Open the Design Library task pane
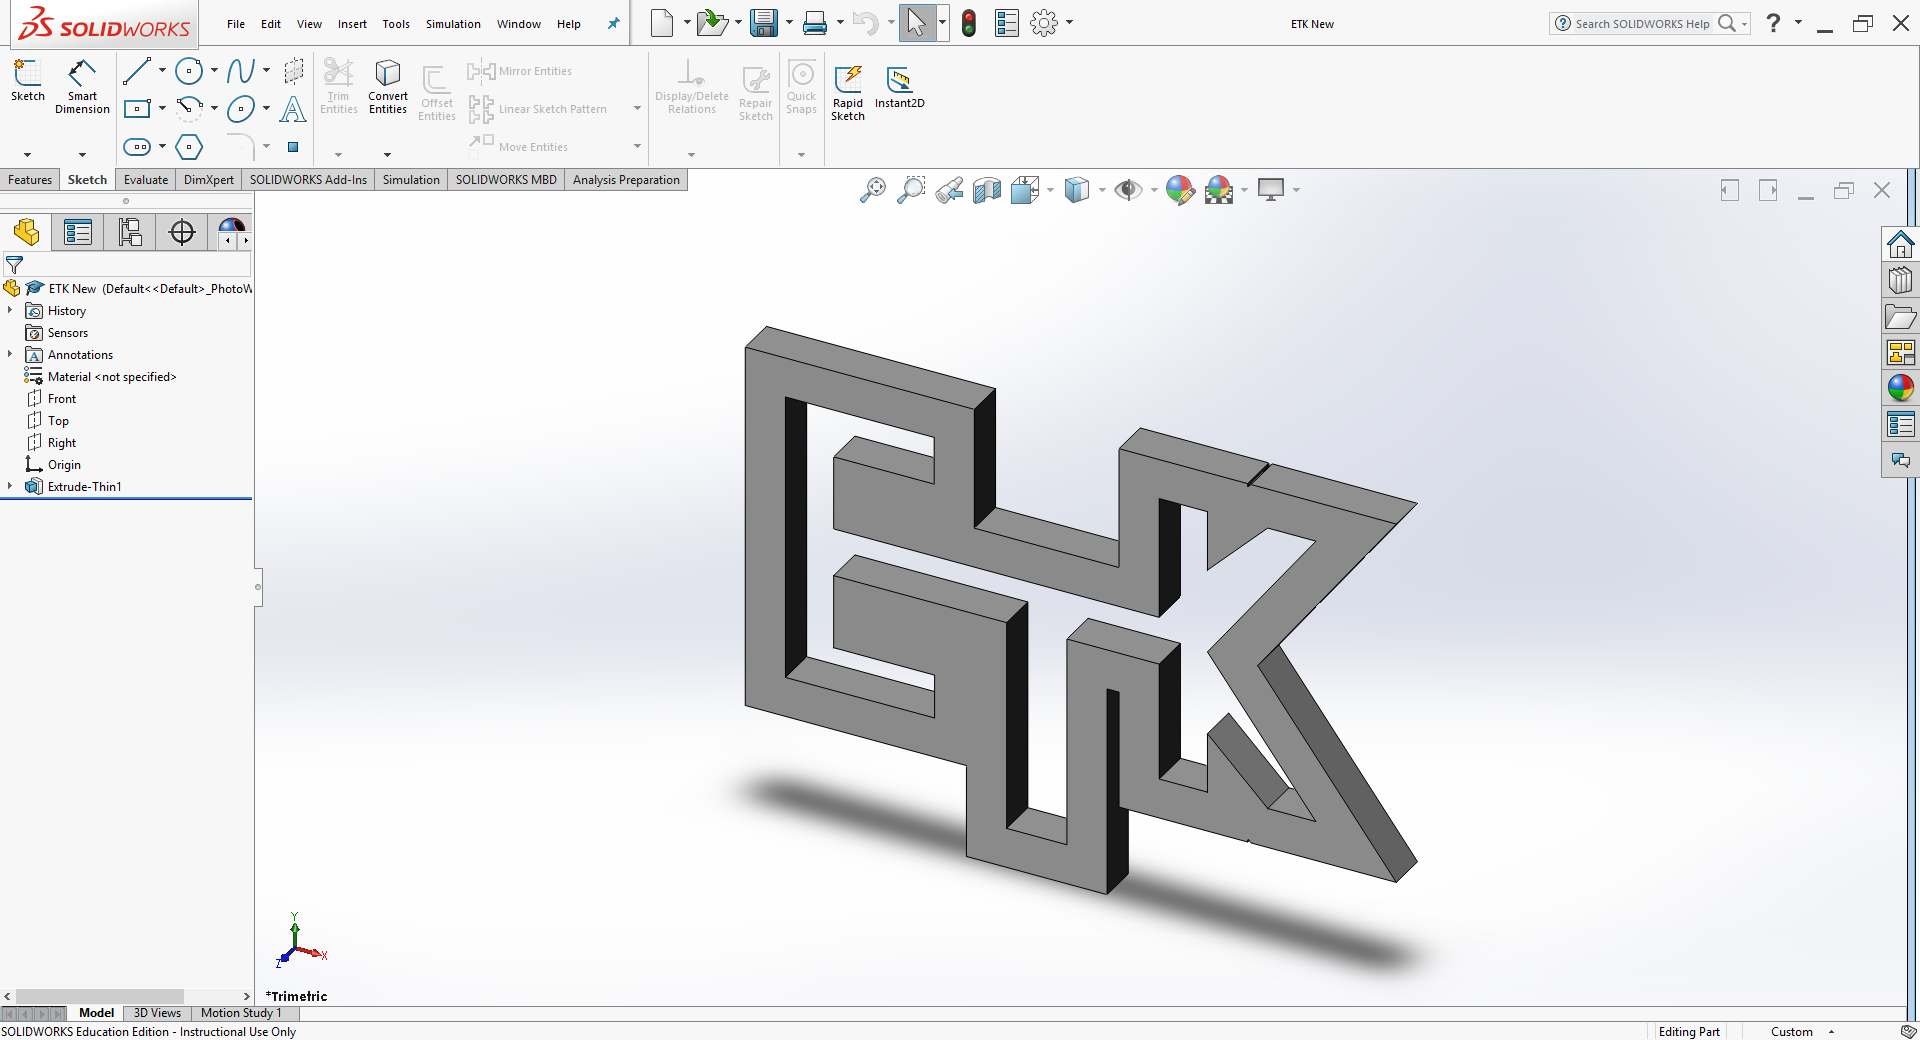The height and width of the screenshot is (1040, 1920). click(1900, 280)
